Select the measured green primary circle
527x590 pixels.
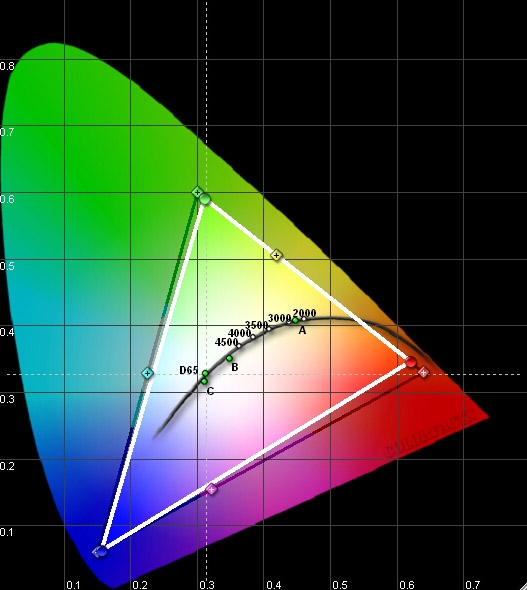click(x=205, y=199)
